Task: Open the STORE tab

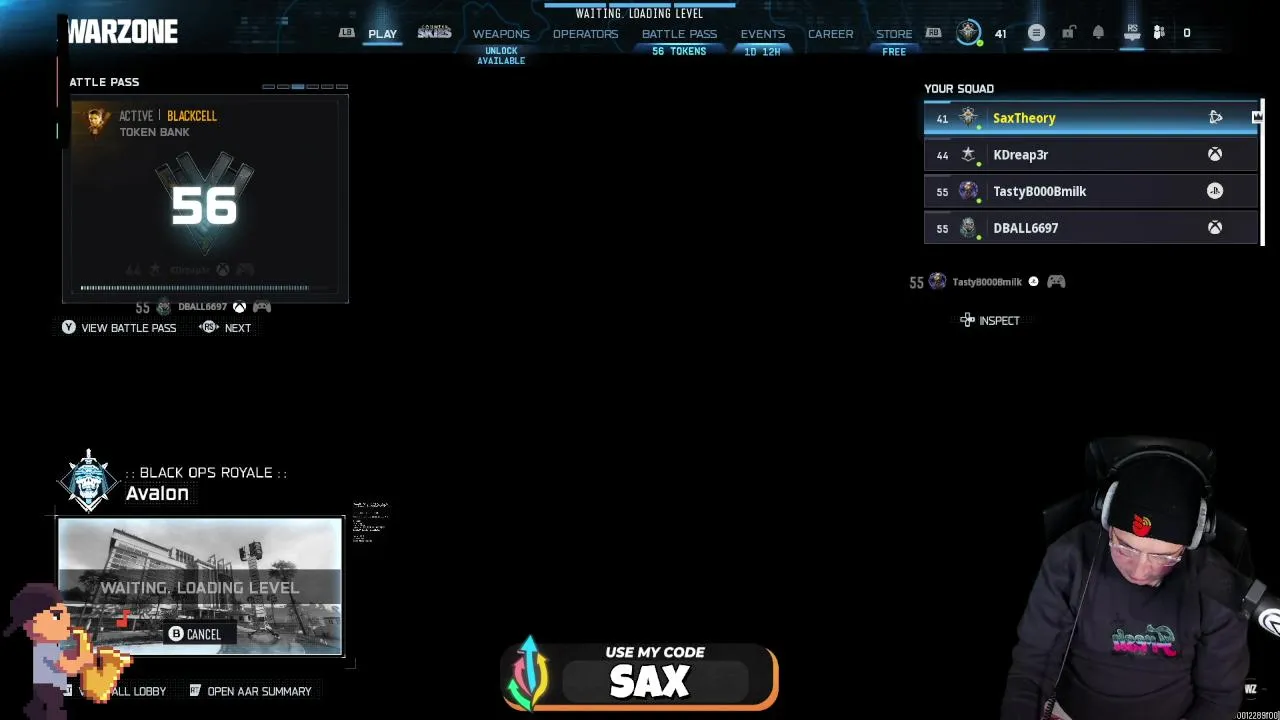Action: (894, 34)
